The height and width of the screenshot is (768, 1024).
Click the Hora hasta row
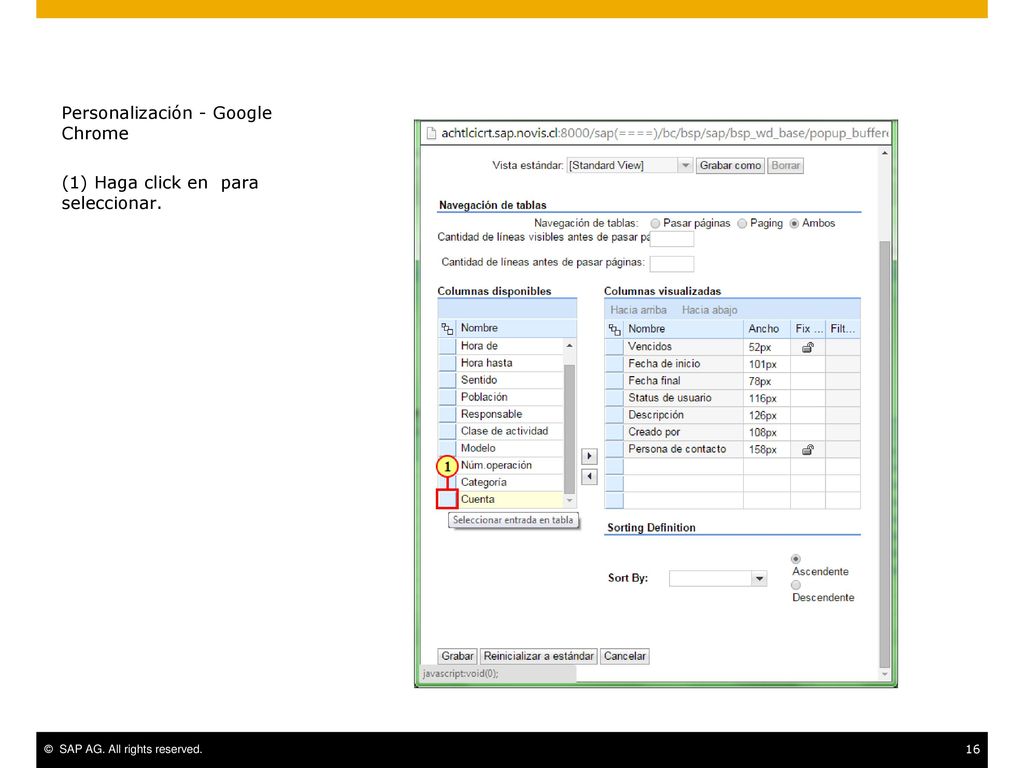(x=501, y=363)
